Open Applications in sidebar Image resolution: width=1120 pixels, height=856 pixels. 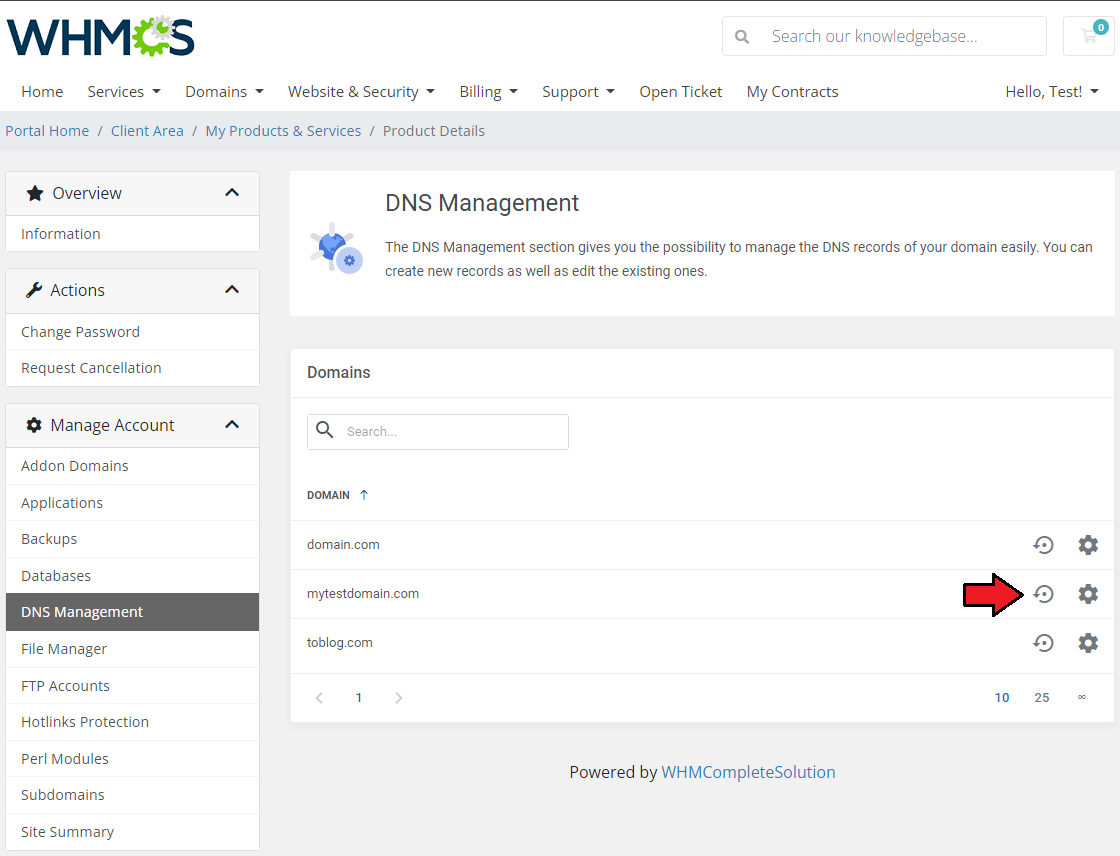point(132,503)
